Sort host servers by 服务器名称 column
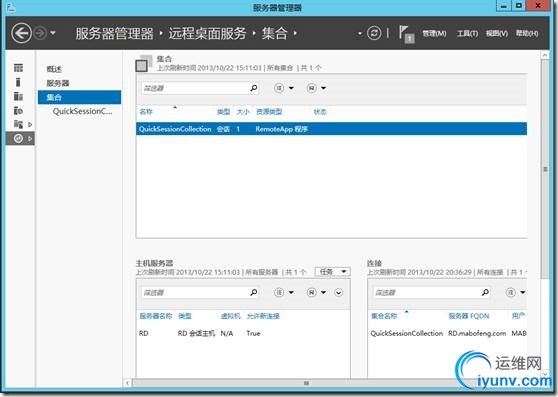 (156, 316)
